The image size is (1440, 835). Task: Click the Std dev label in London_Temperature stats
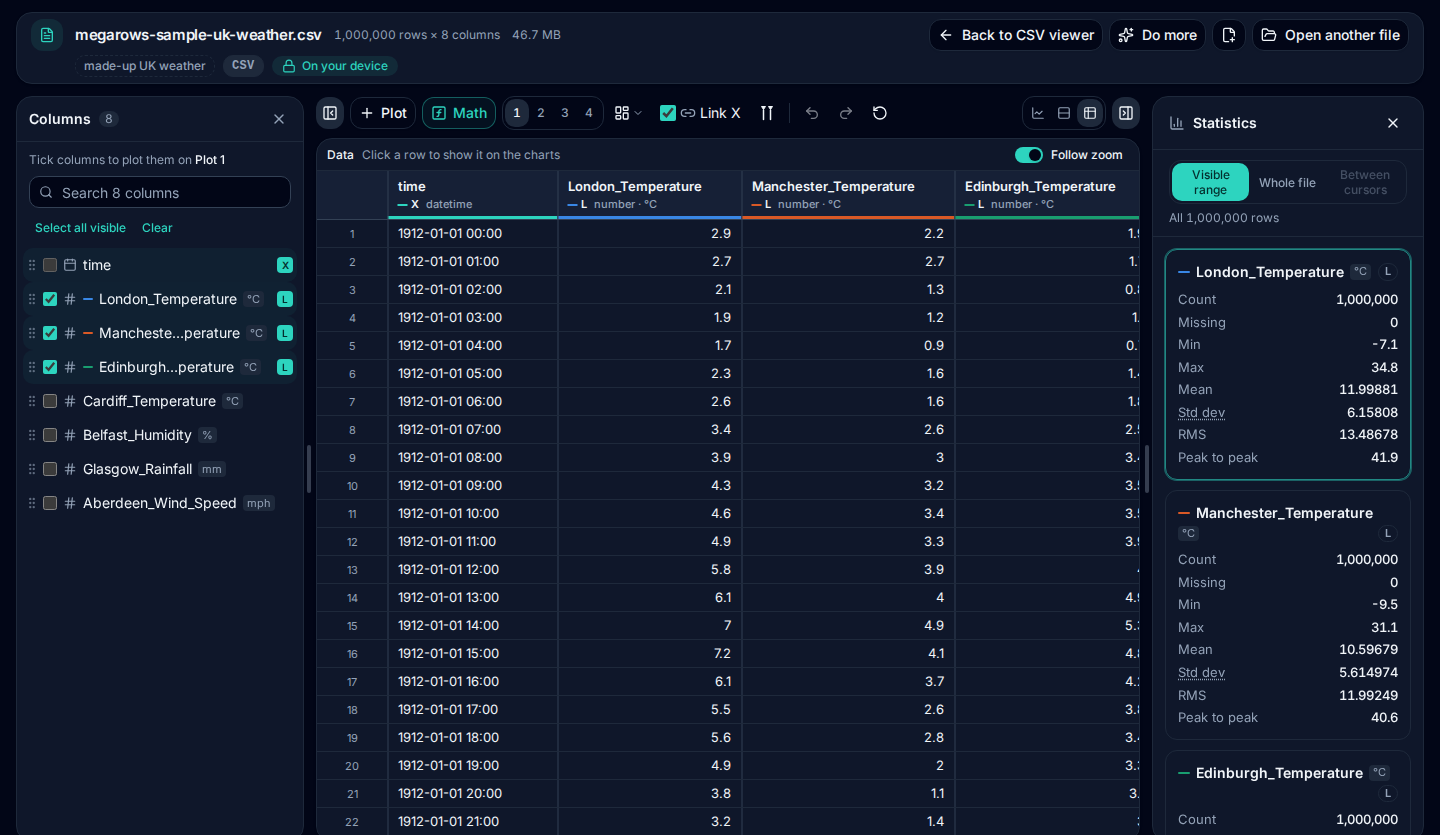(1201, 412)
